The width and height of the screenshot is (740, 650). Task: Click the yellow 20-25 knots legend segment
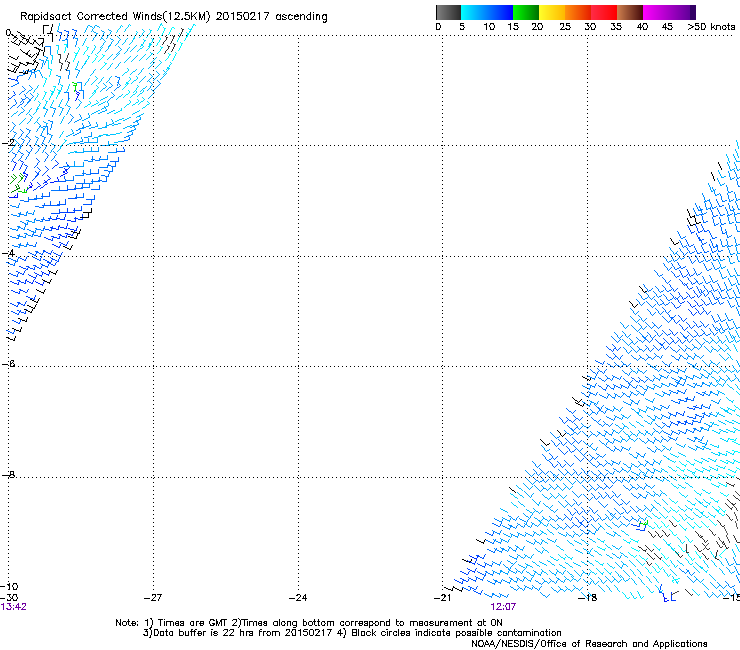pyautogui.click(x=552, y=12)
